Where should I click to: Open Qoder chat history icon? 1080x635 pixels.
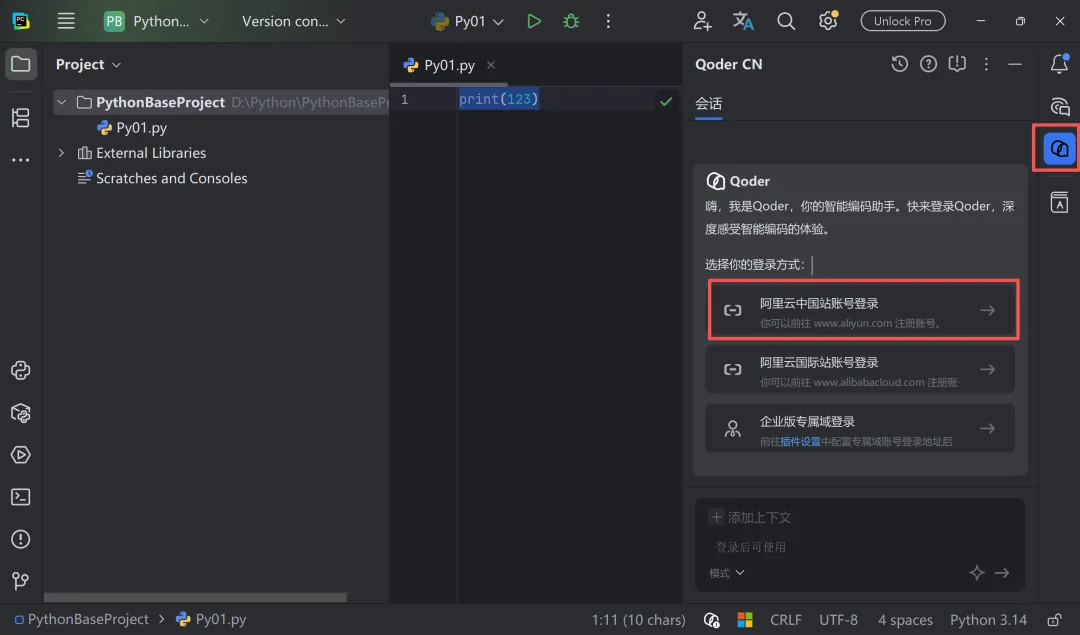pos(900,64)
